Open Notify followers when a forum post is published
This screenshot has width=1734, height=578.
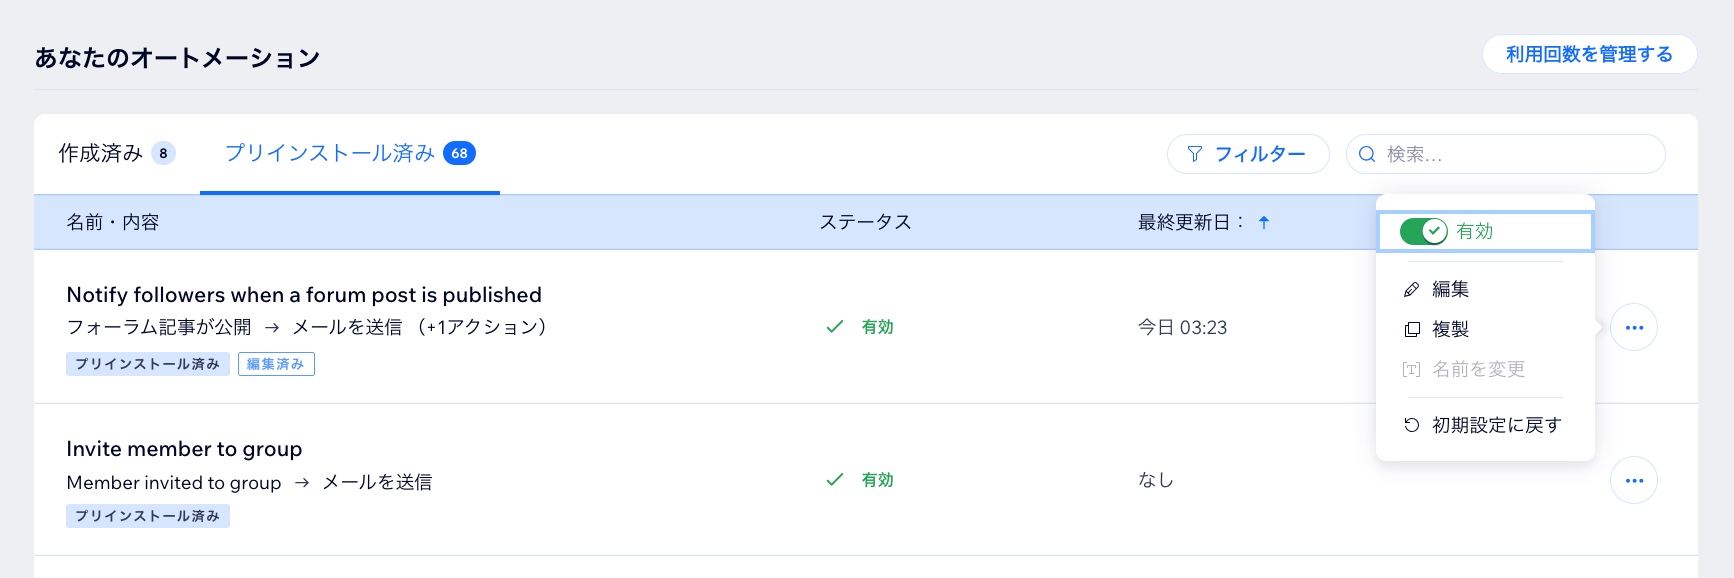pos(304,295)
